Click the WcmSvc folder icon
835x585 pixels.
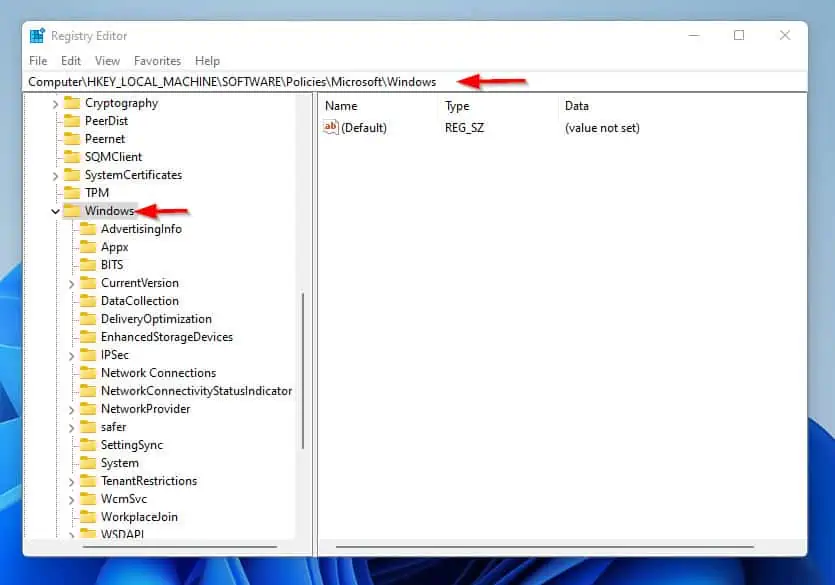[x=88, y=499]
